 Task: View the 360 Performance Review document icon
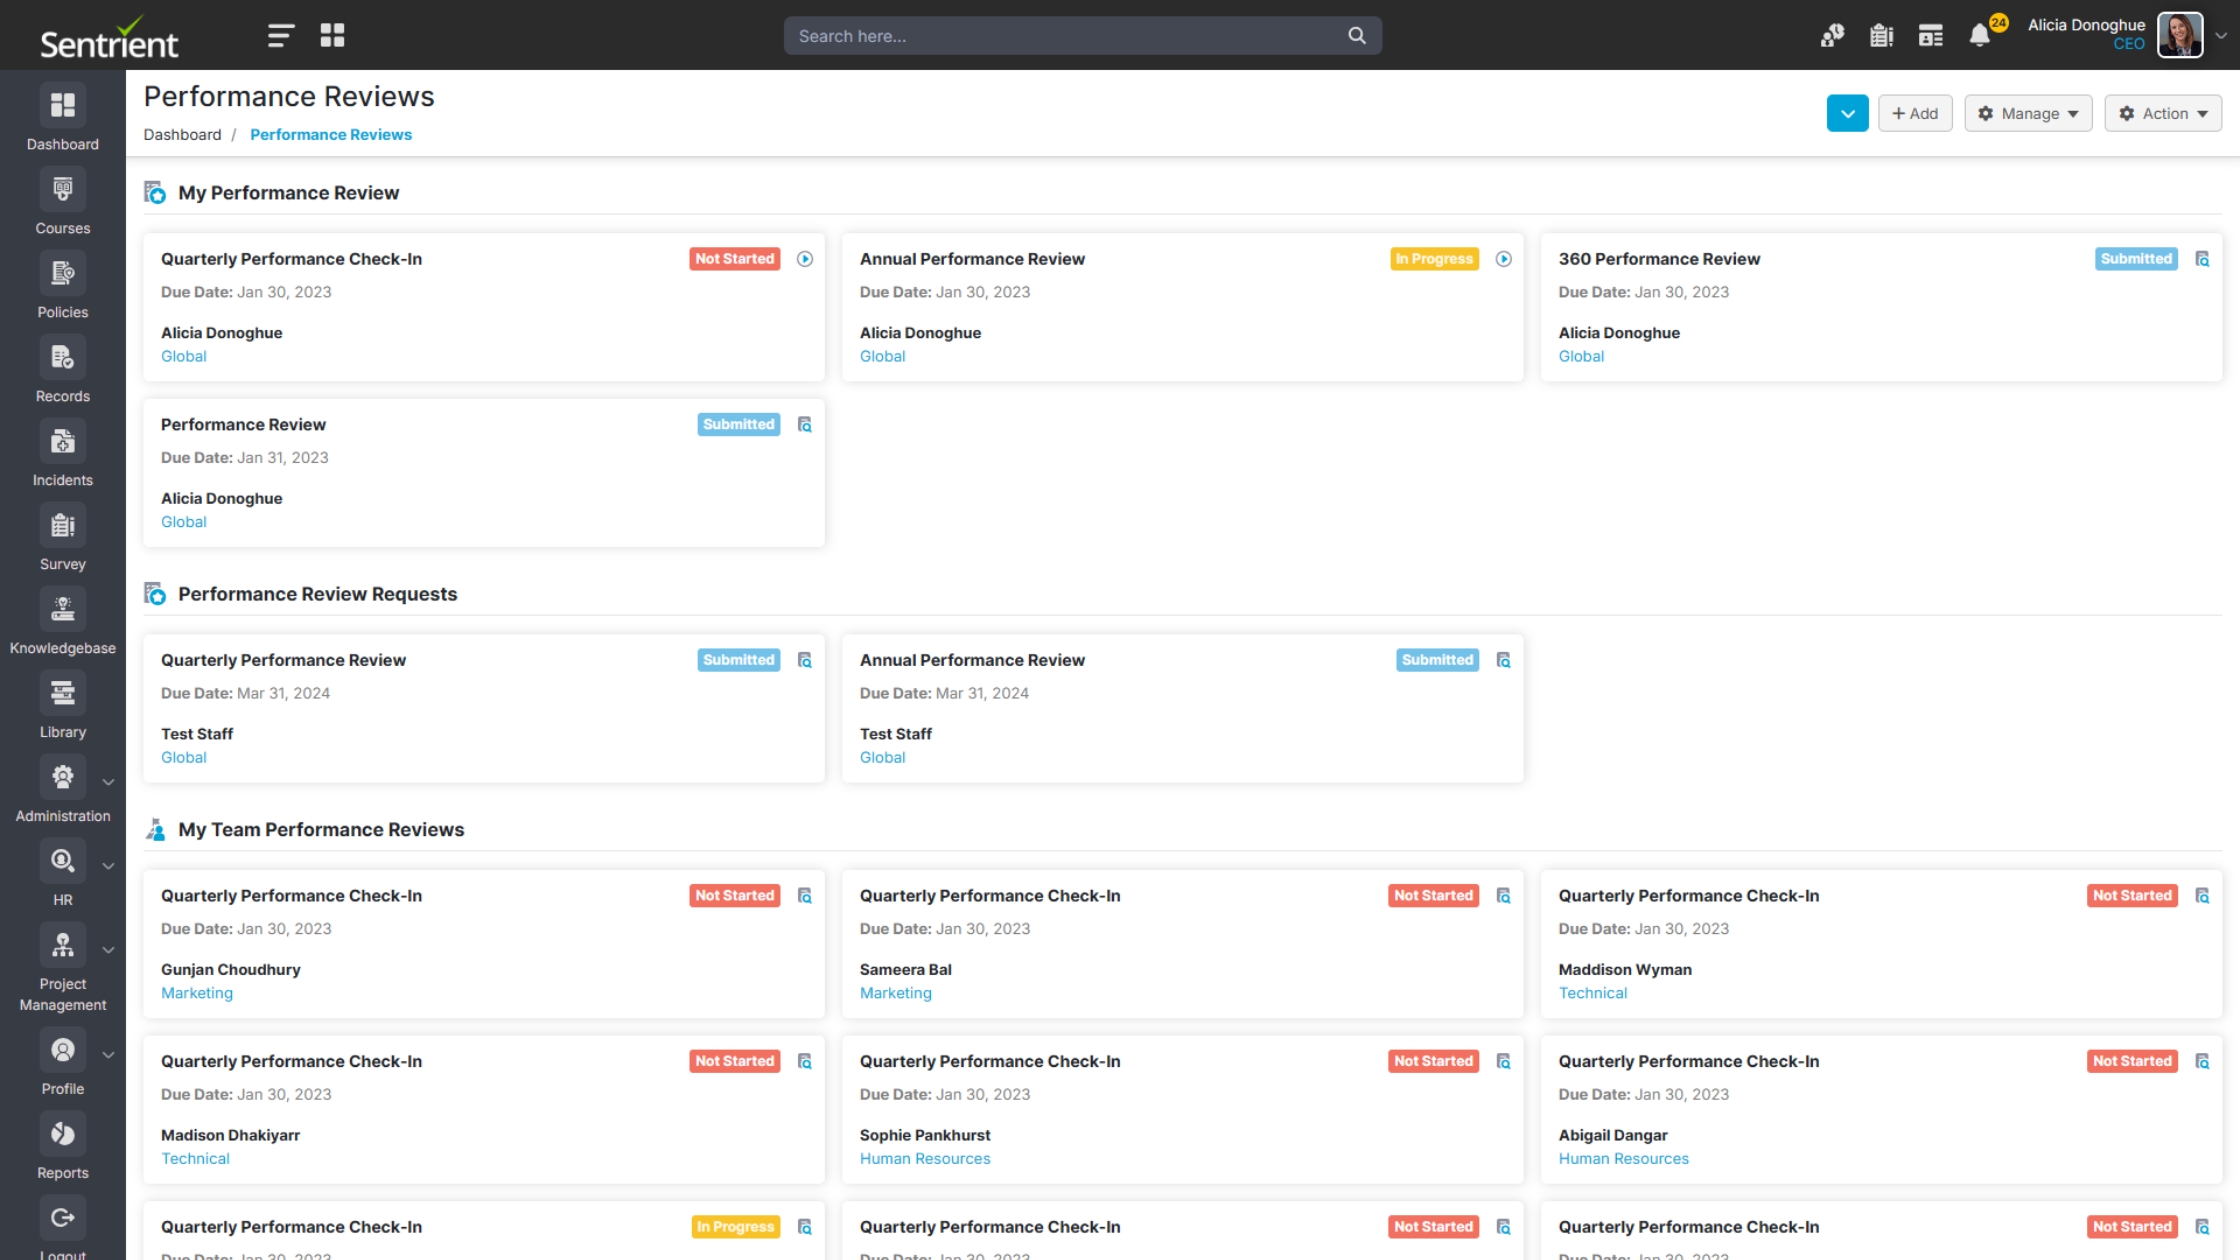pyautogui.click(x=2202, y=259)
